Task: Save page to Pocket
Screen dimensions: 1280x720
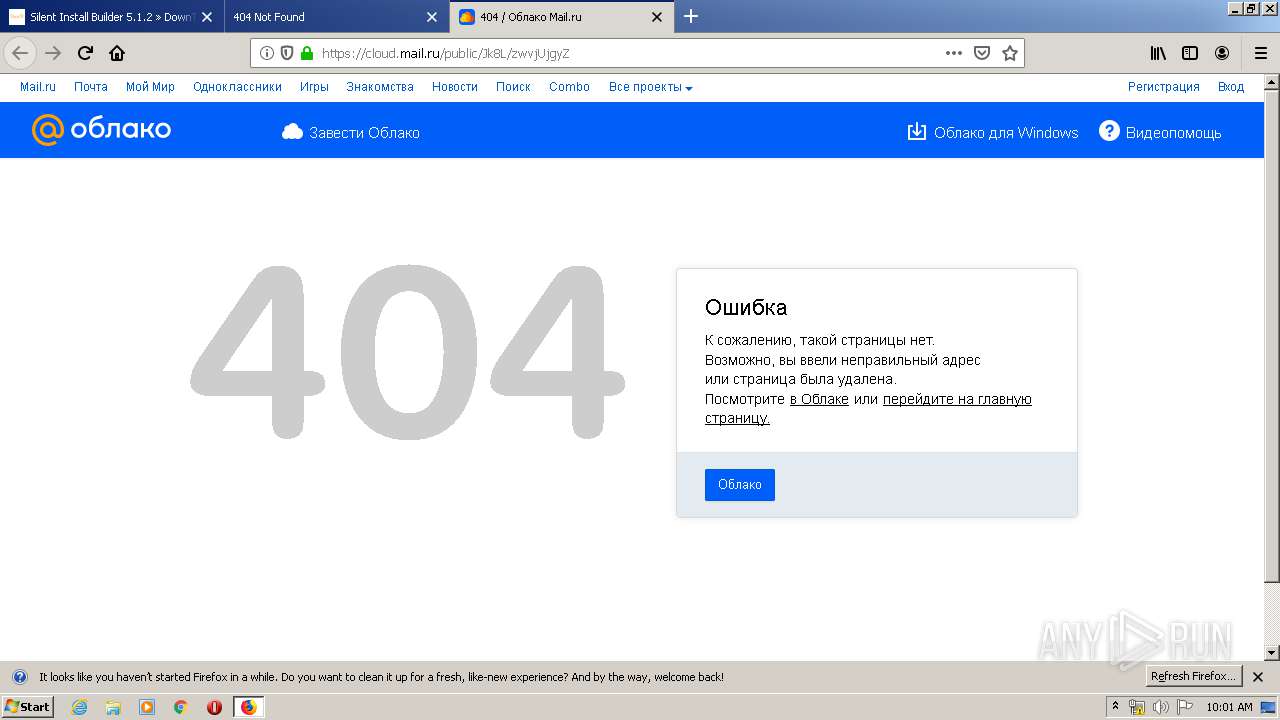Action: tap(982, 53)
